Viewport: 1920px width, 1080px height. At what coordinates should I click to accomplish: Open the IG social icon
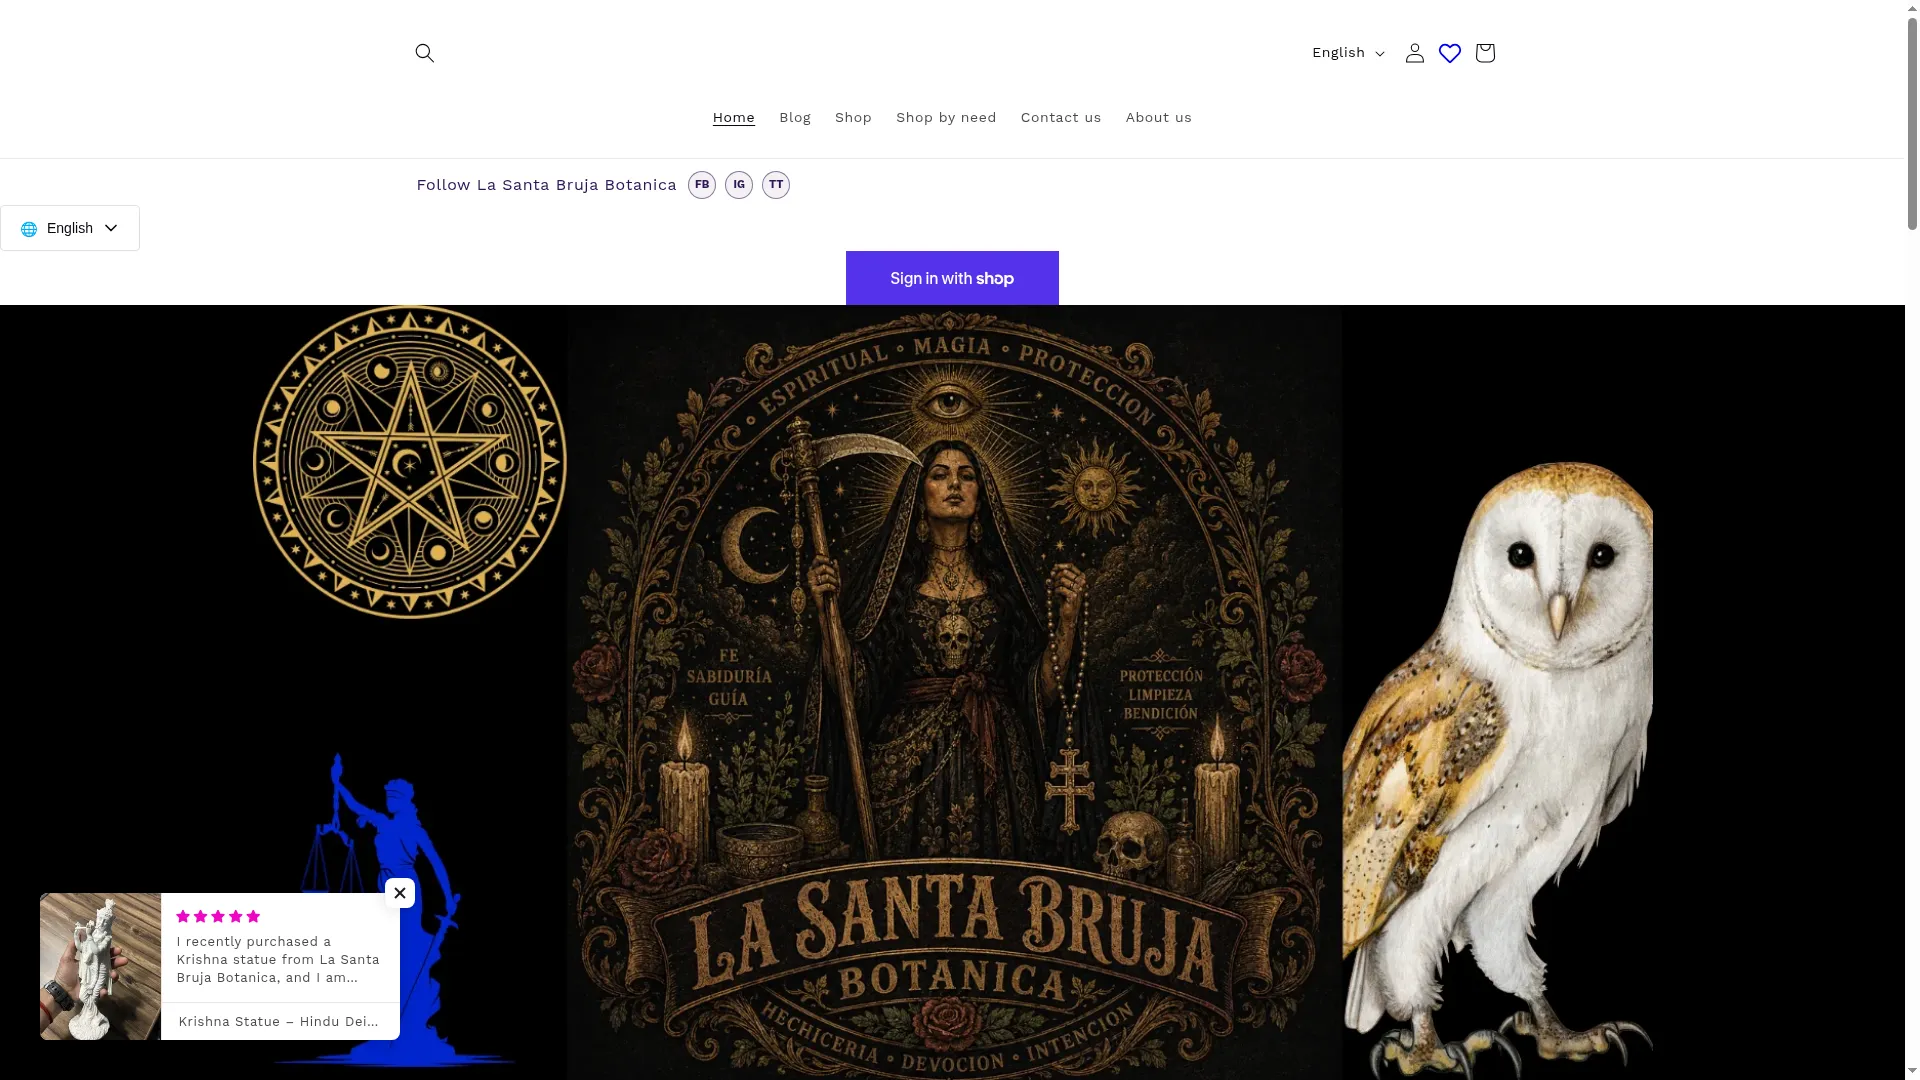click(739, 185)
